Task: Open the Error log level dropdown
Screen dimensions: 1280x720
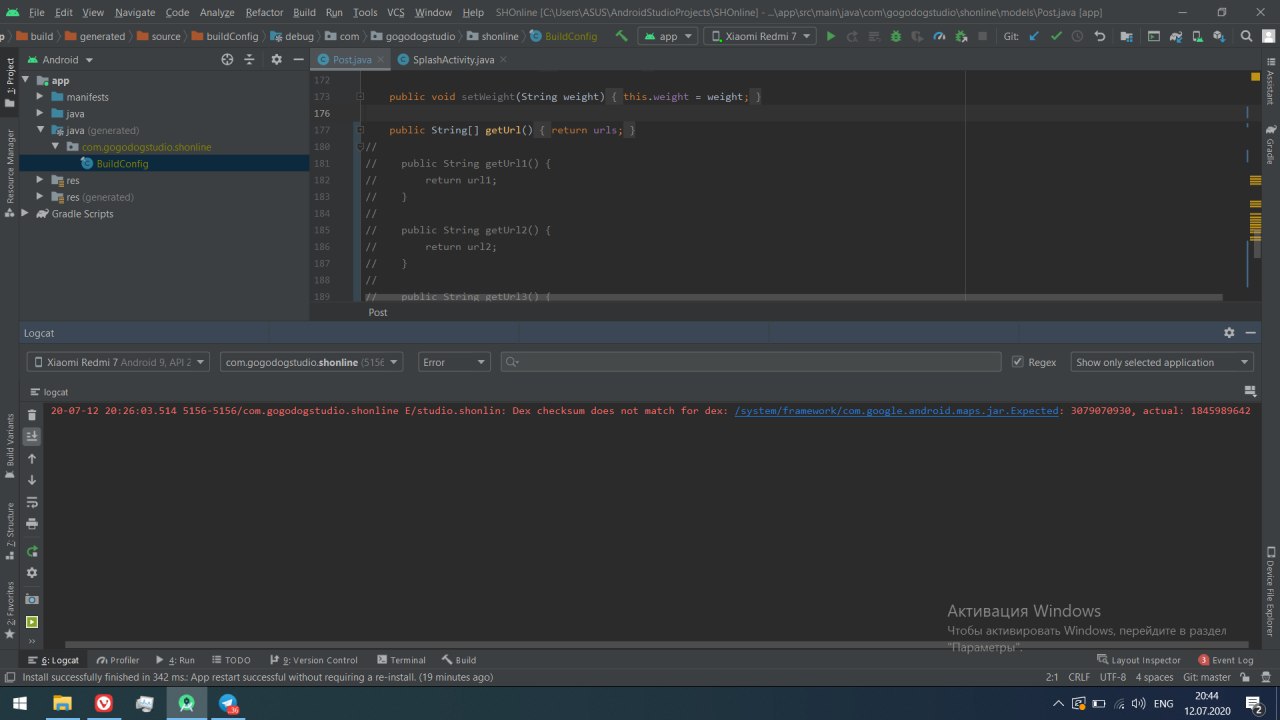Action: click(x=454, y=362)
